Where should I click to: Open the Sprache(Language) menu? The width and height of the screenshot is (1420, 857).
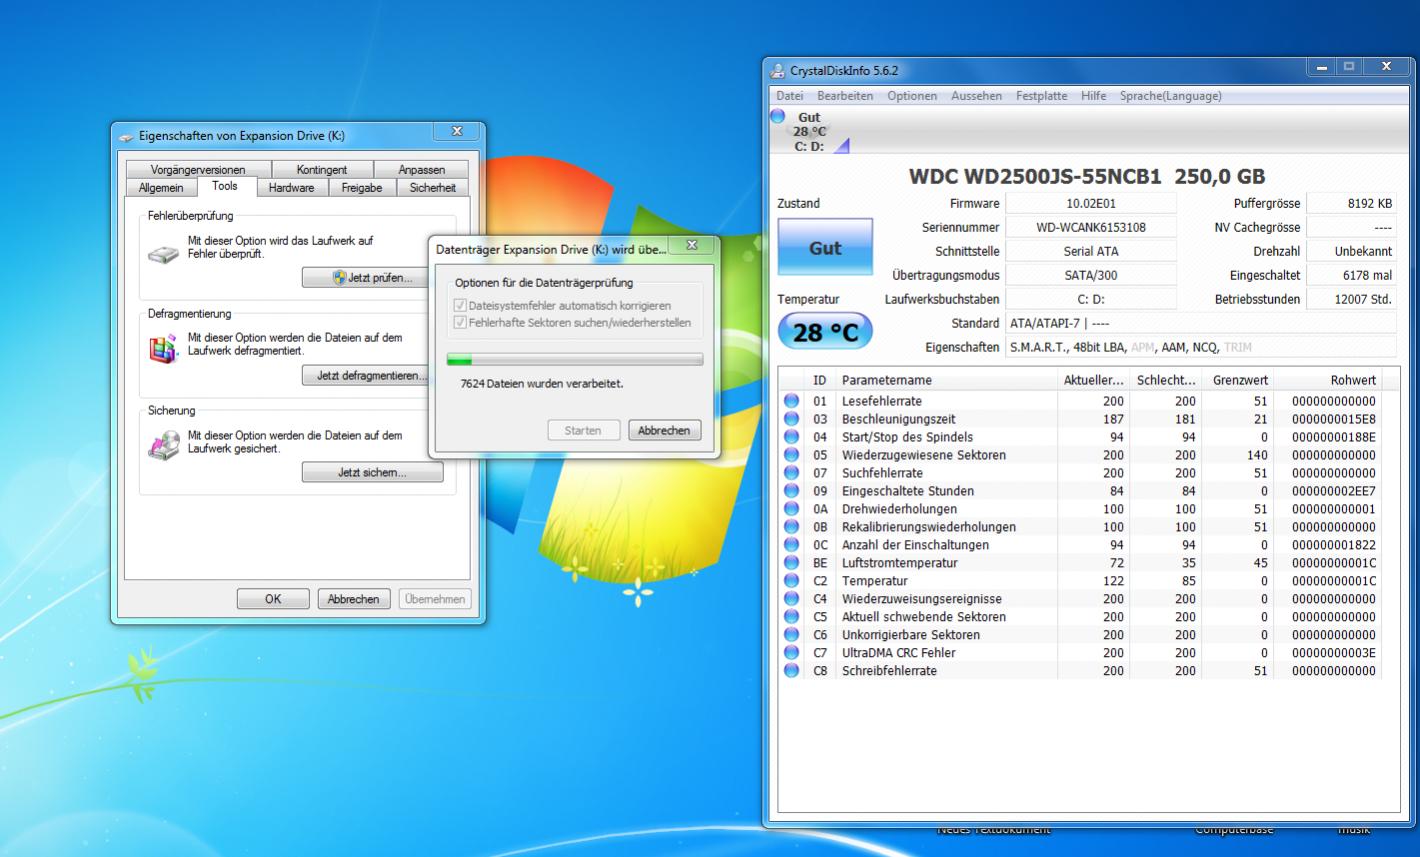1170,96
